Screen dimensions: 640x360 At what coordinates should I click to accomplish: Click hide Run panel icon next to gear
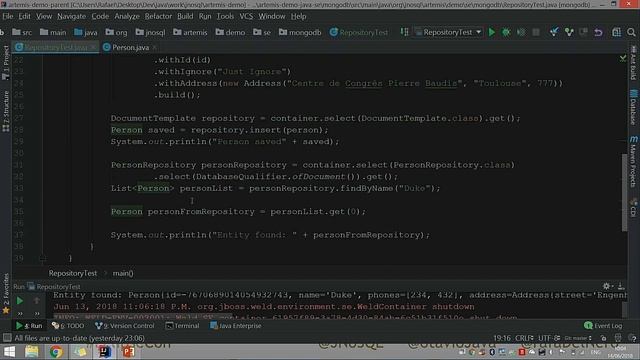(621, 286)
